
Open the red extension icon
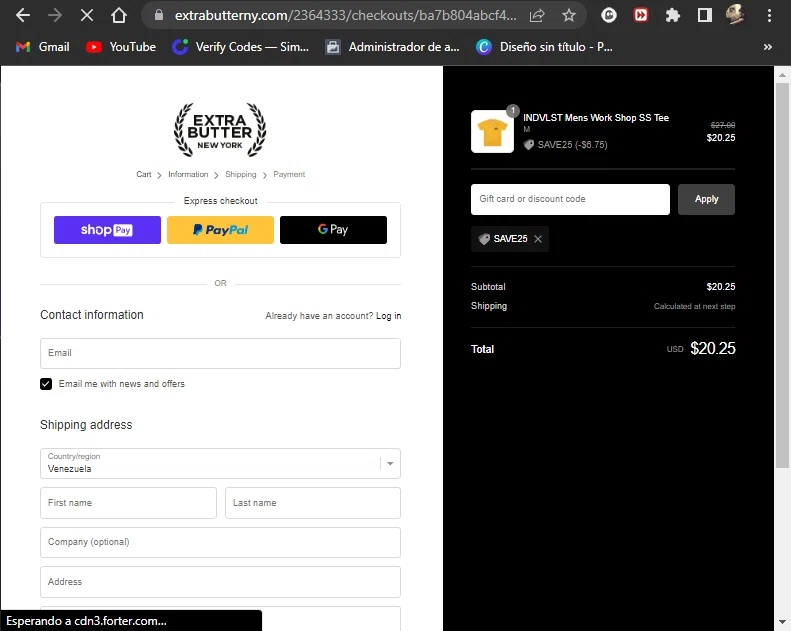coord(641,16)
